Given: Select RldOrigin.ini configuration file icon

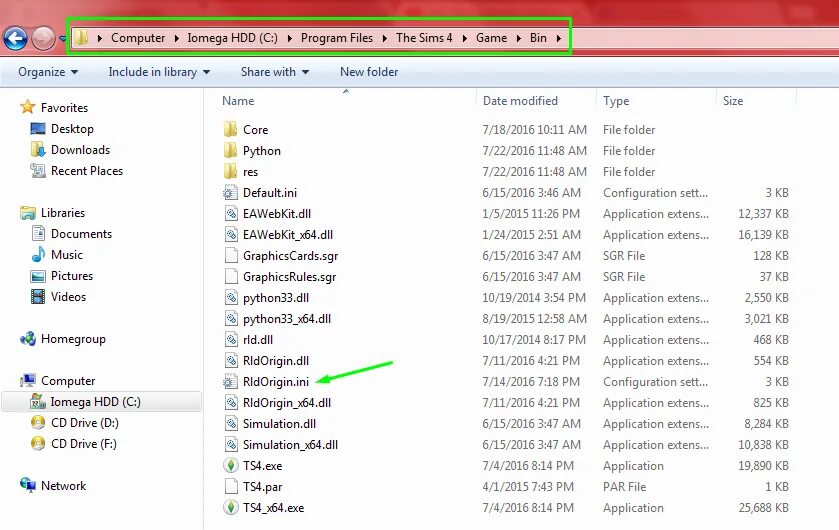Looking at the screenshot, I should pos(231,381).
